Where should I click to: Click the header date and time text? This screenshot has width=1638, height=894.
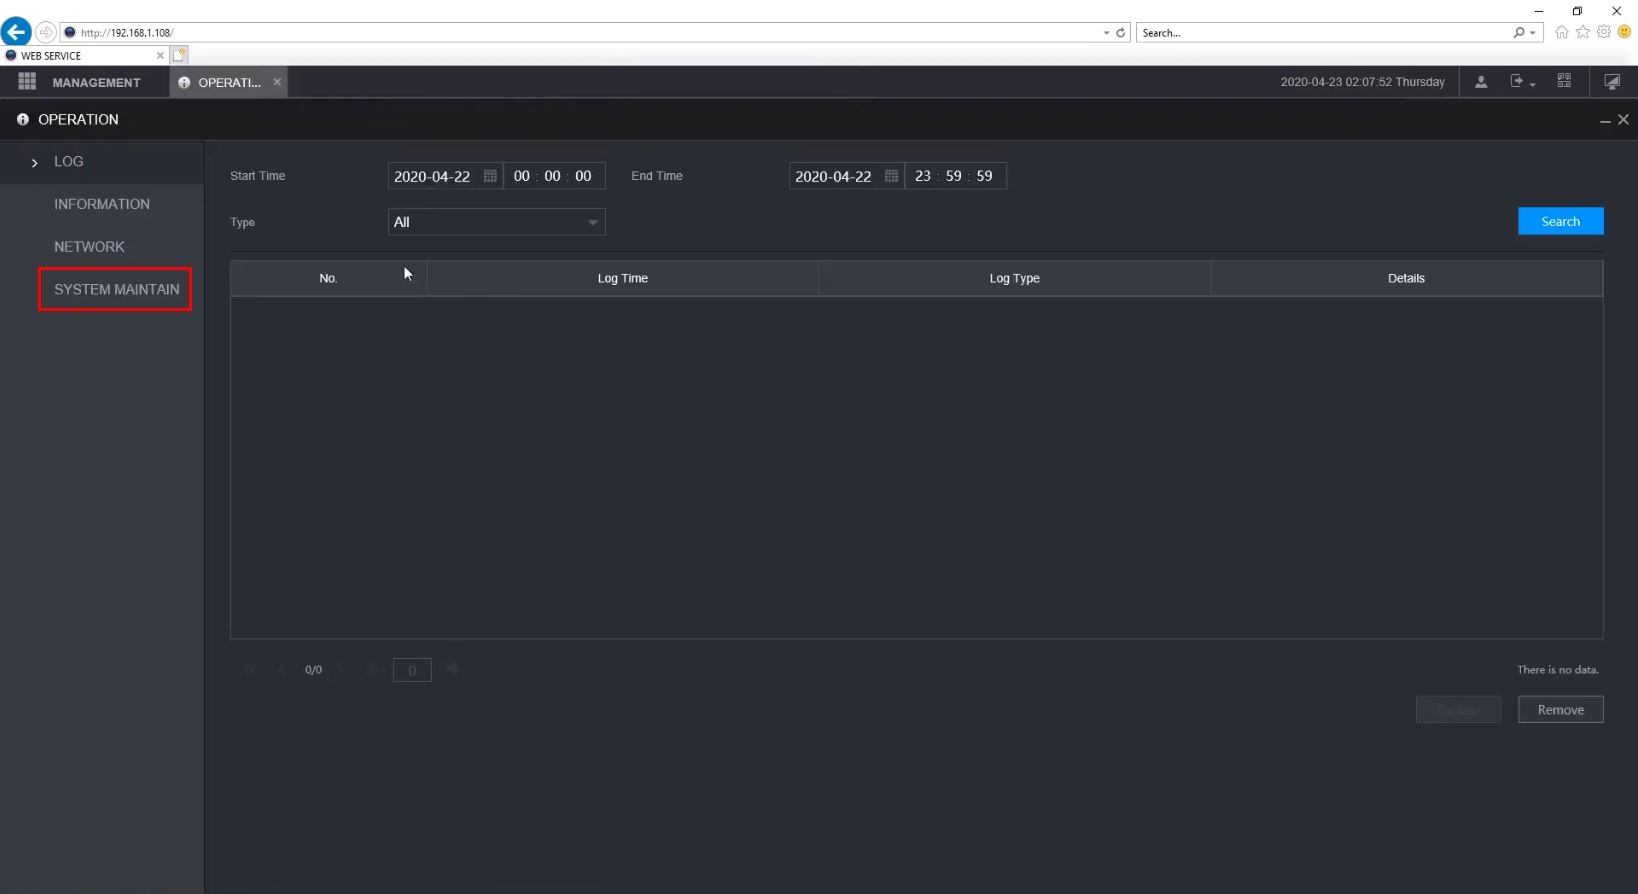[x=1362, y=82]
